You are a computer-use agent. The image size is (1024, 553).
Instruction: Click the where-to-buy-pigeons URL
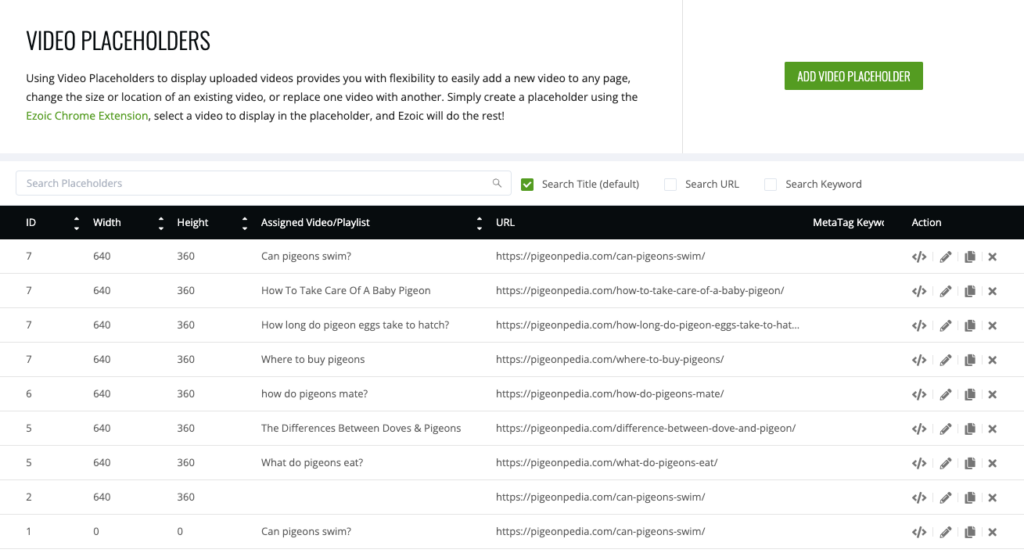click(x=610, y=359)
